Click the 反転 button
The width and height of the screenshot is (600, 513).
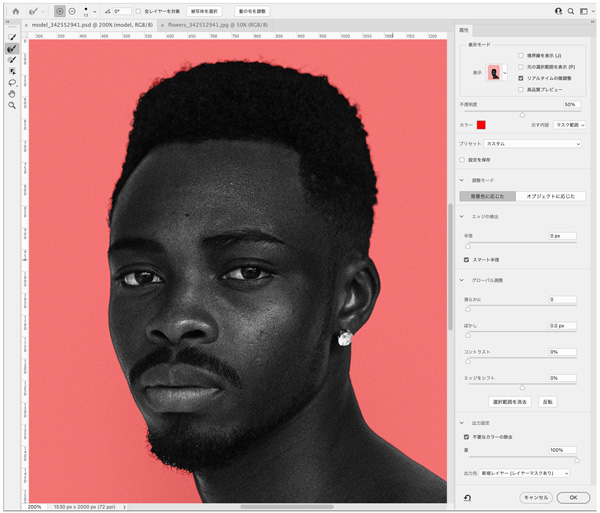click(548, 402)
